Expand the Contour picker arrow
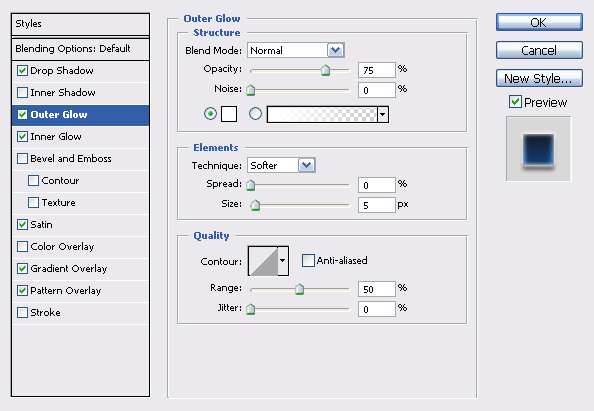Image resolution: width=594 pixels, height=411 pixels. click(283, 261)
